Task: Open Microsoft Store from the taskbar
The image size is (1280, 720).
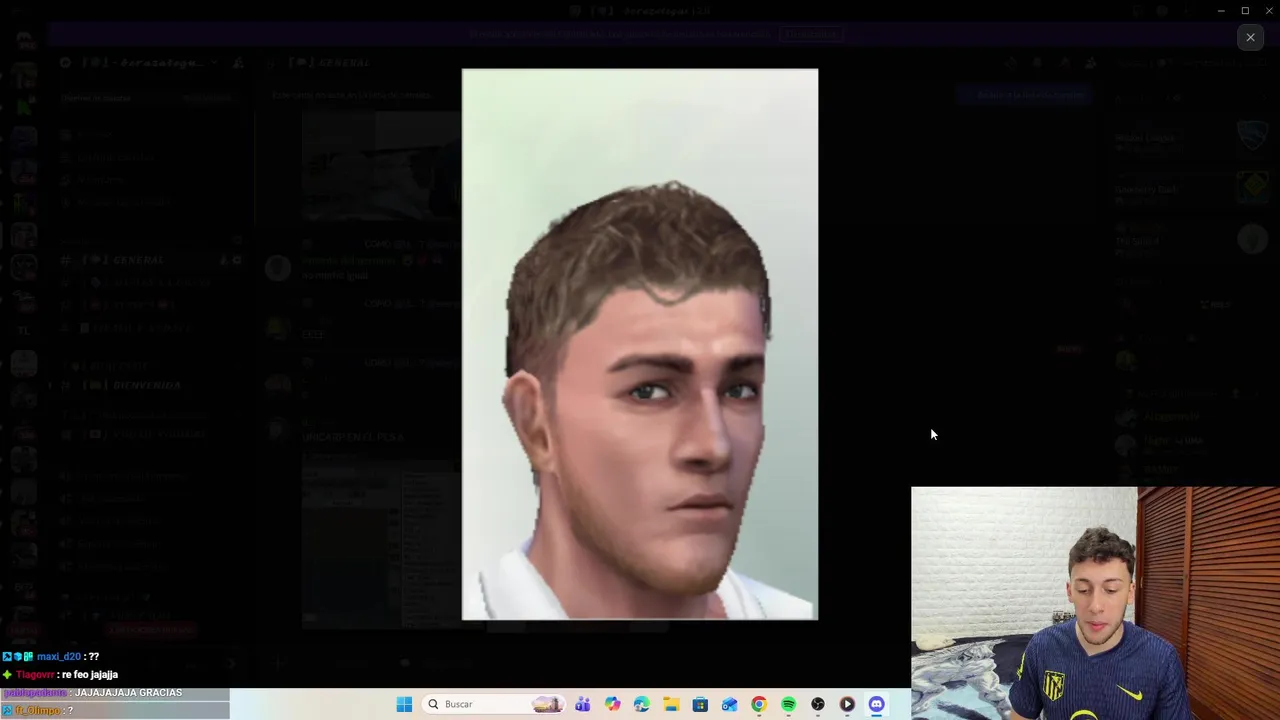Action: 700,704
